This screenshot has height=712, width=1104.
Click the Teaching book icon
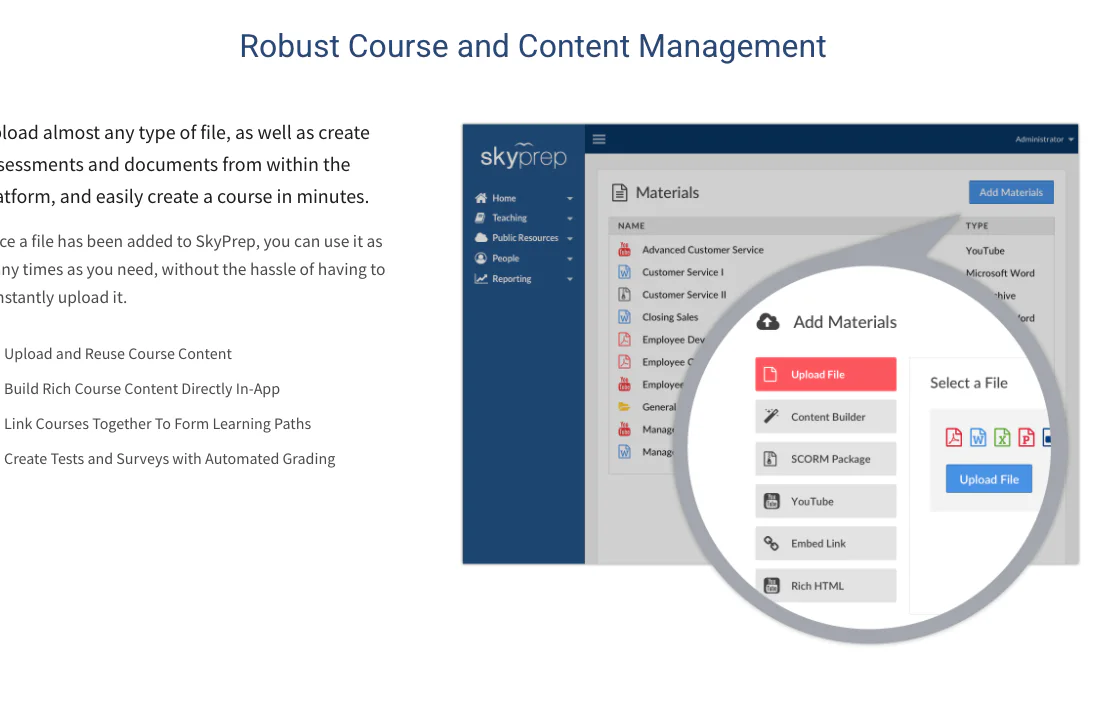(480, 218)
